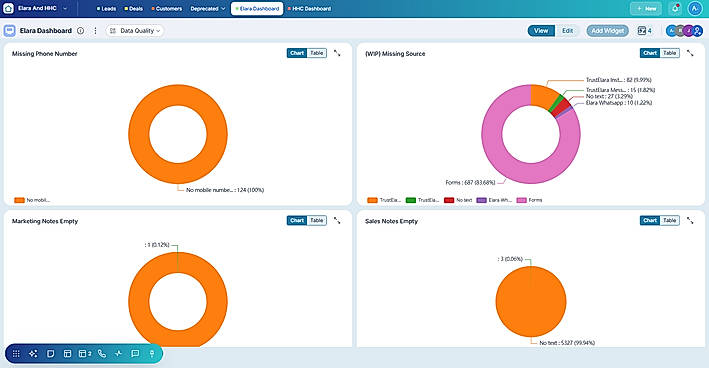
Task: Click the green TrustEla legend swatch
Action: [x=411, y=200]
